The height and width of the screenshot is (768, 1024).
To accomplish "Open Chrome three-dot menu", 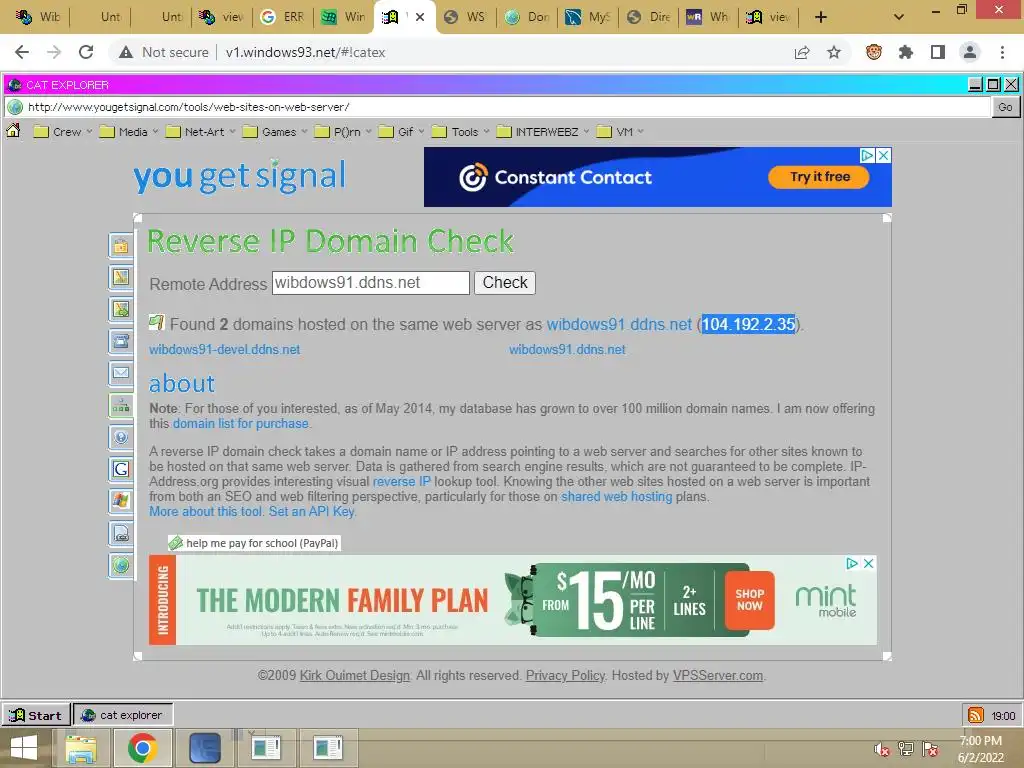I will (1002, 52).
